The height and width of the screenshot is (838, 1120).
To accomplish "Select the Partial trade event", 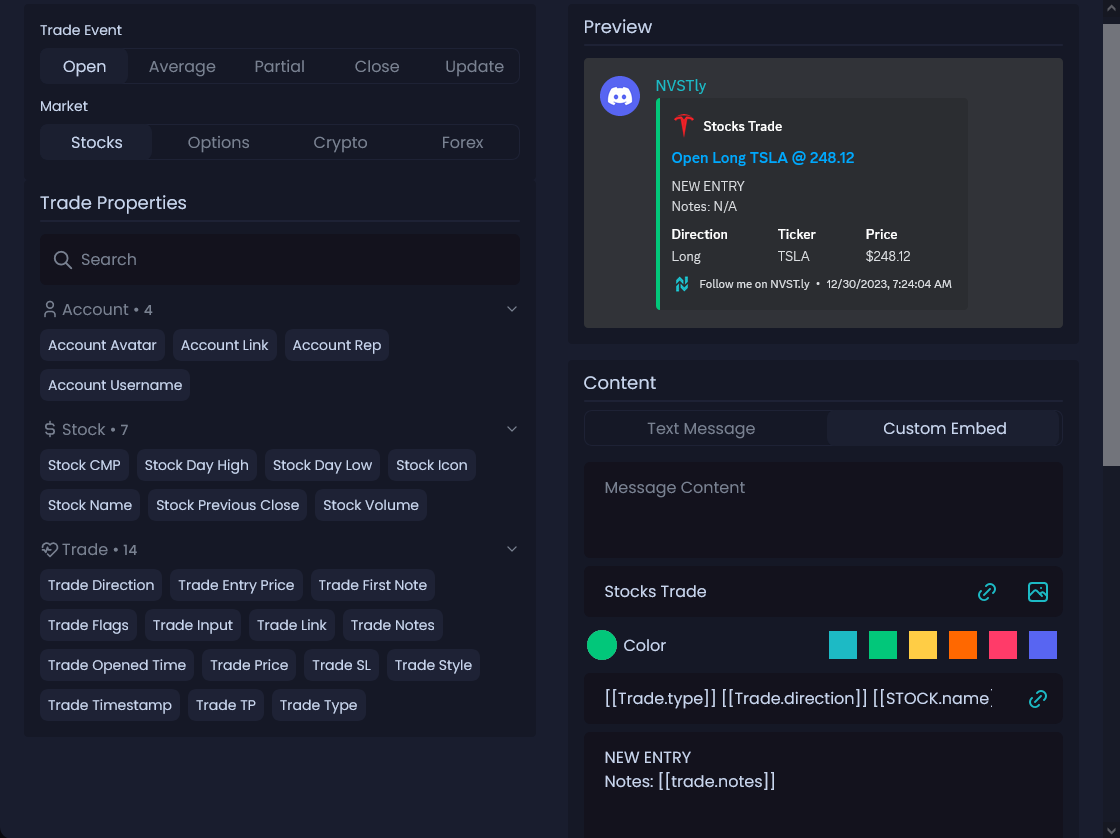I will coord(279,66).
